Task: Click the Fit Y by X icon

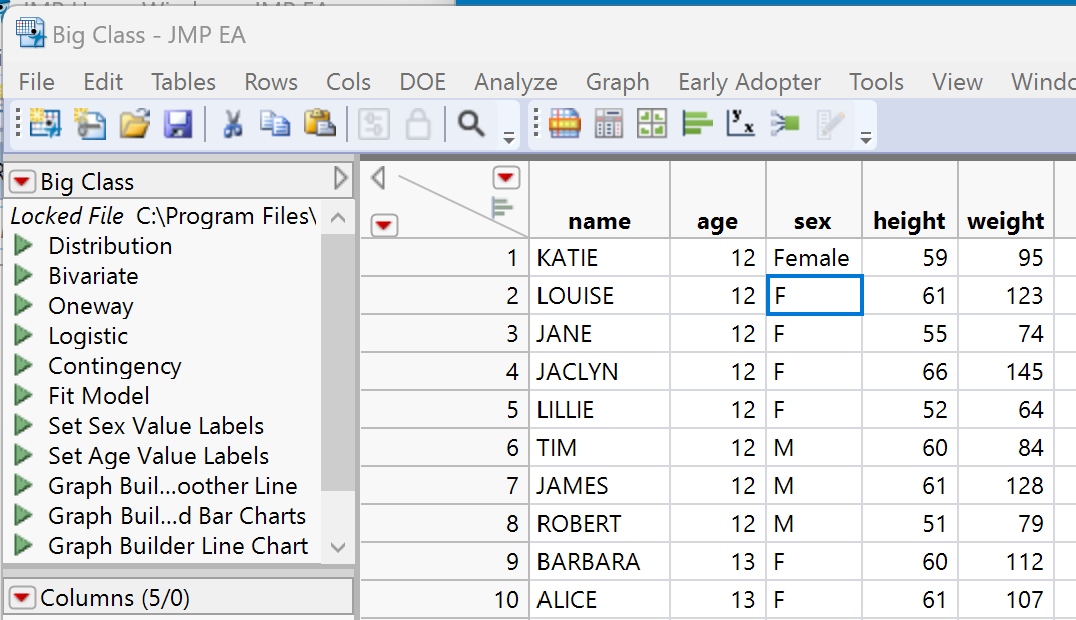Action: [x=740, y=124]
